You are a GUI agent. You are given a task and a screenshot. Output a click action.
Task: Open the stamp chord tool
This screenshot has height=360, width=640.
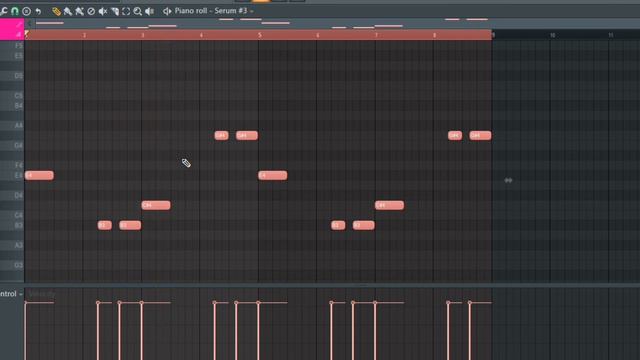[27, 11]
